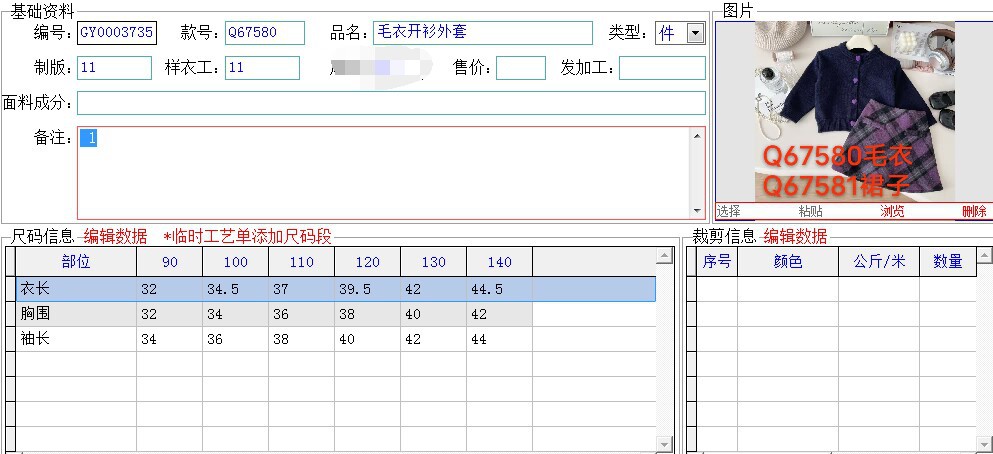Click 胸围 value 36 for size 110
Screen dimensions: 993x454
click(x=301, y=314)
